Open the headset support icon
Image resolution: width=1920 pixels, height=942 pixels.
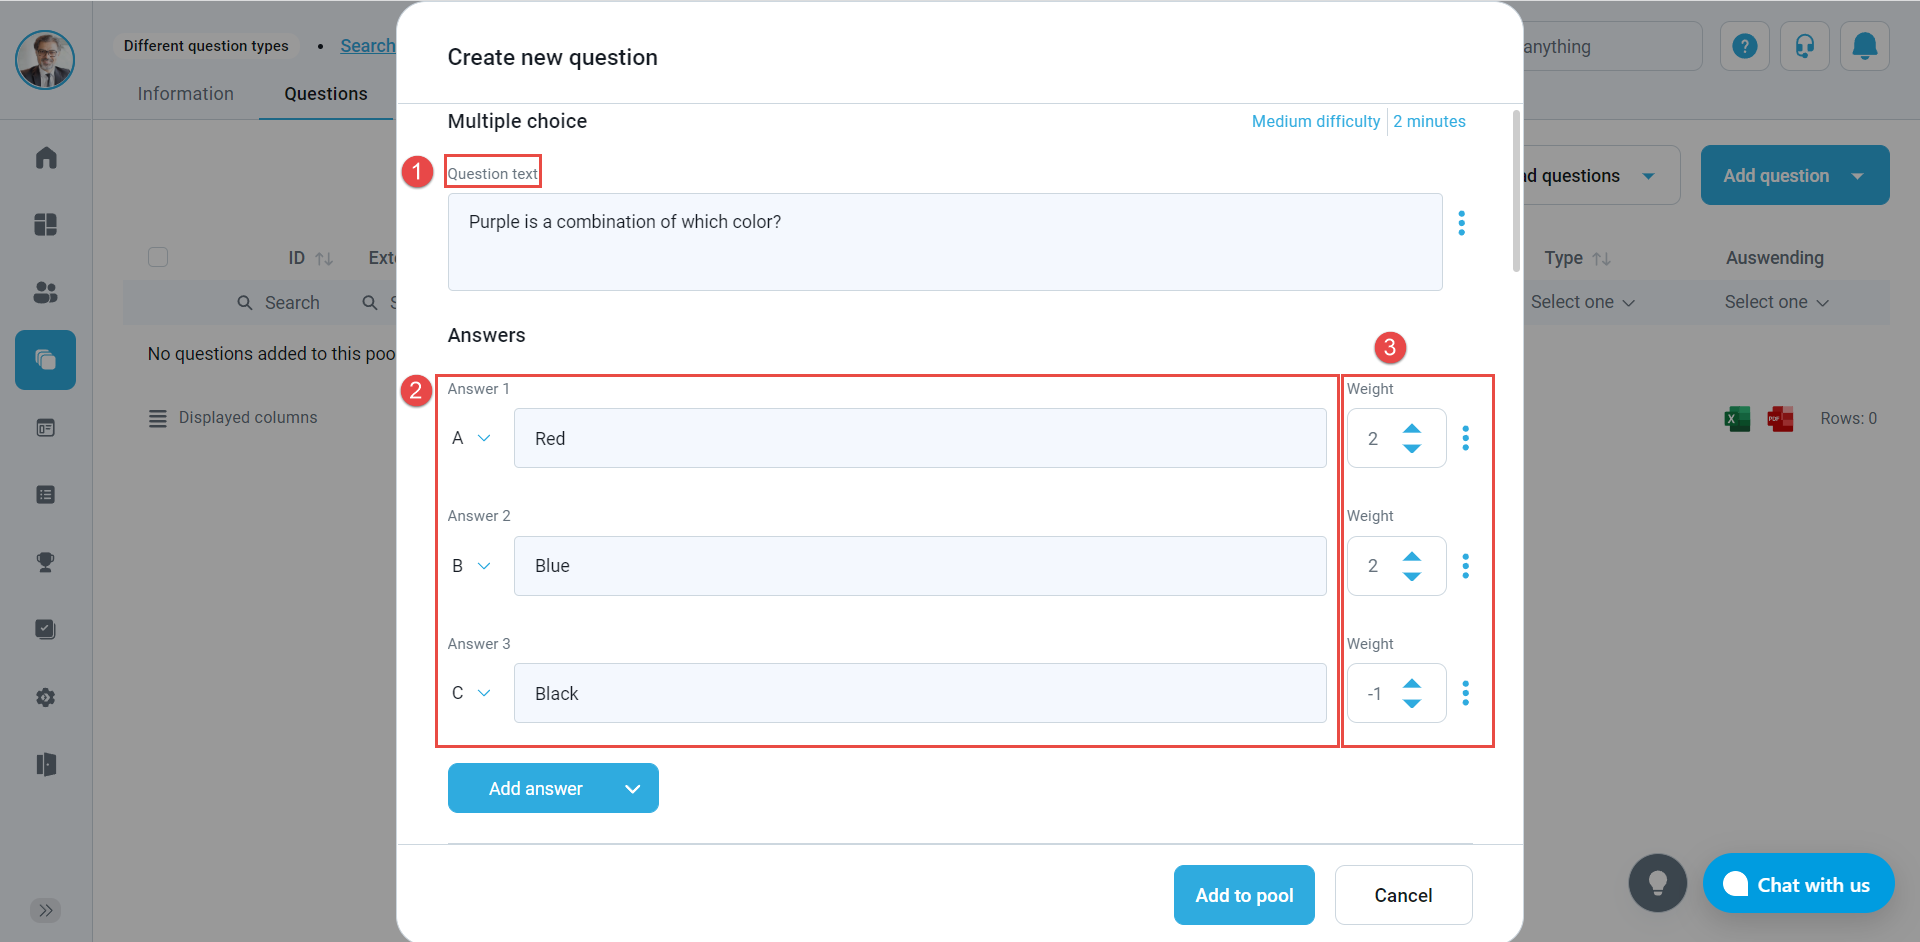[1804, 46]
